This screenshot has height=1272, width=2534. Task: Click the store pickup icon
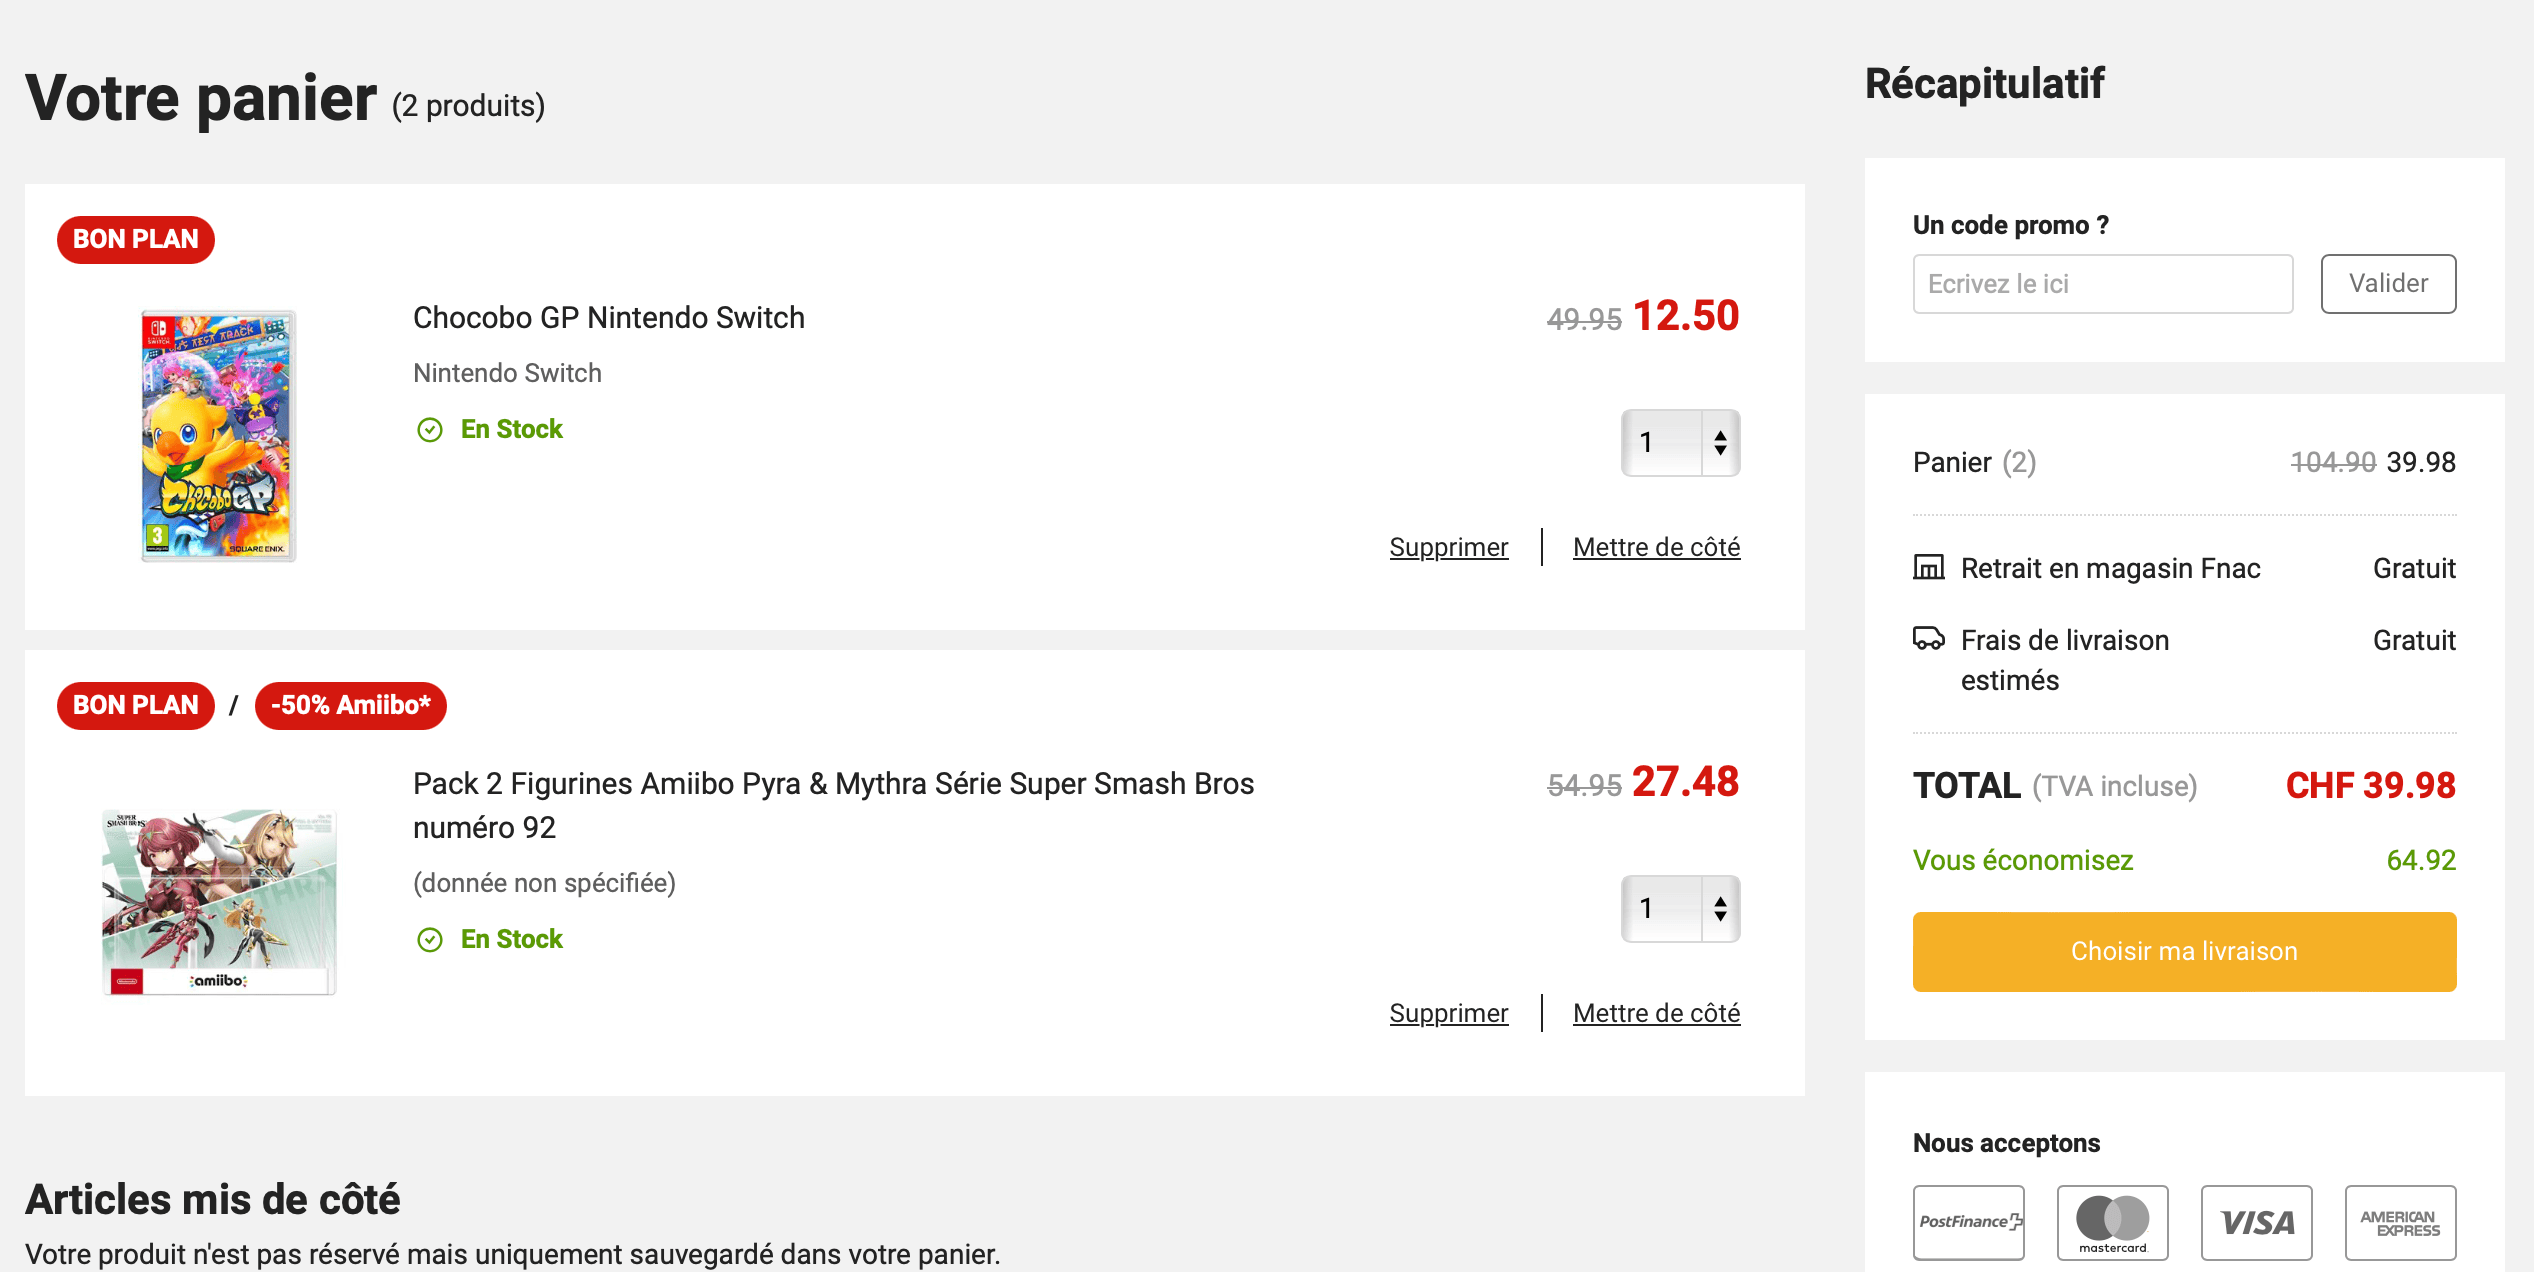1928,568
